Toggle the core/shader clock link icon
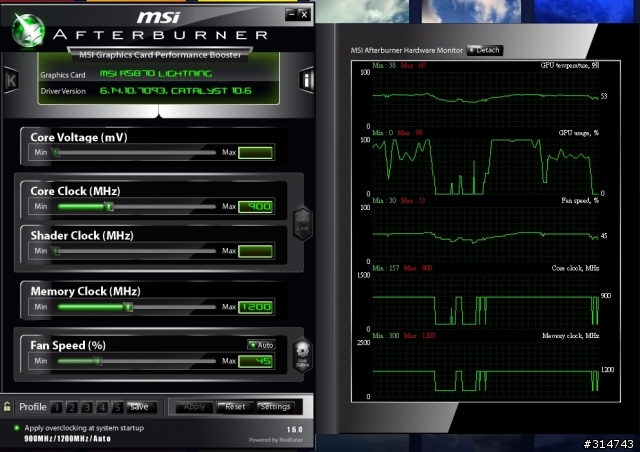Image resolution: width=640 pixels, height=452 pixels. tap(302, 224)
